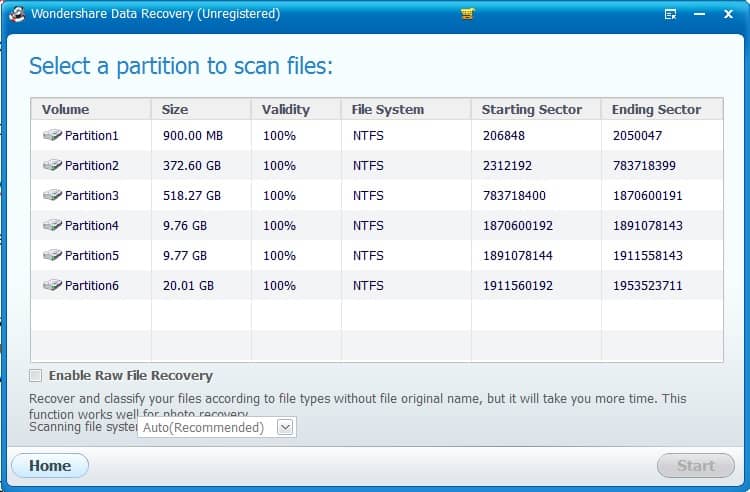Viewport: 750px width, 492px height.
Task: Select the Partition2 drive icon
Action: click(52, 165)
